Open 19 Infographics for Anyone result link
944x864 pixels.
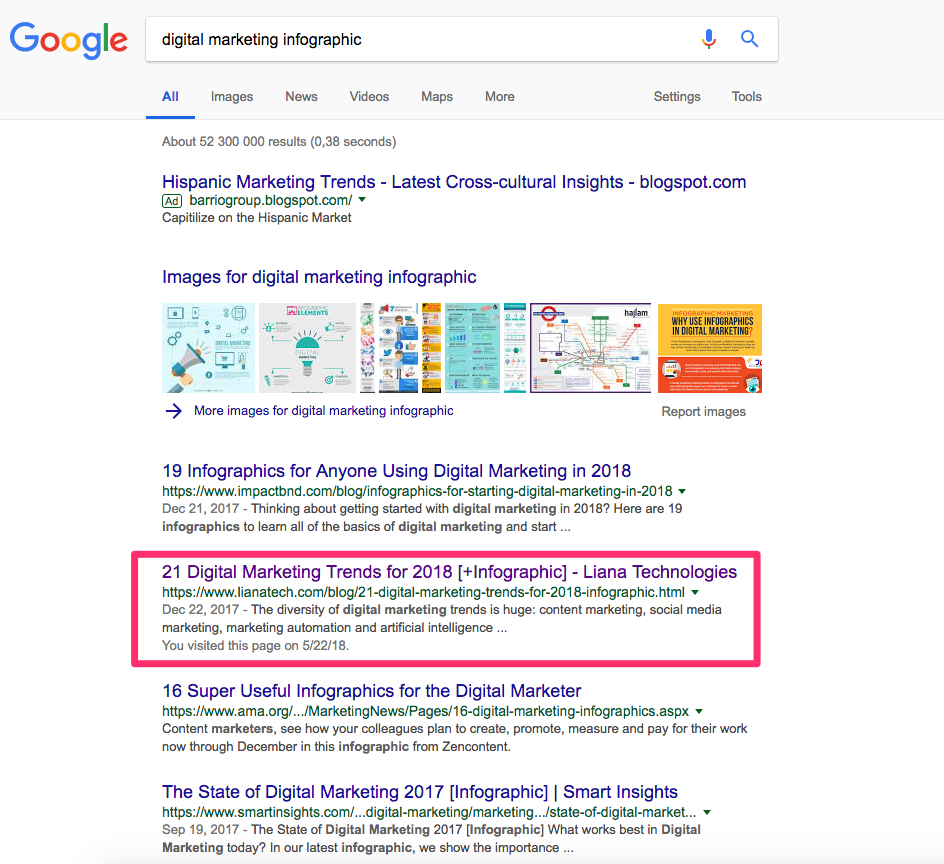click(396, 471)
